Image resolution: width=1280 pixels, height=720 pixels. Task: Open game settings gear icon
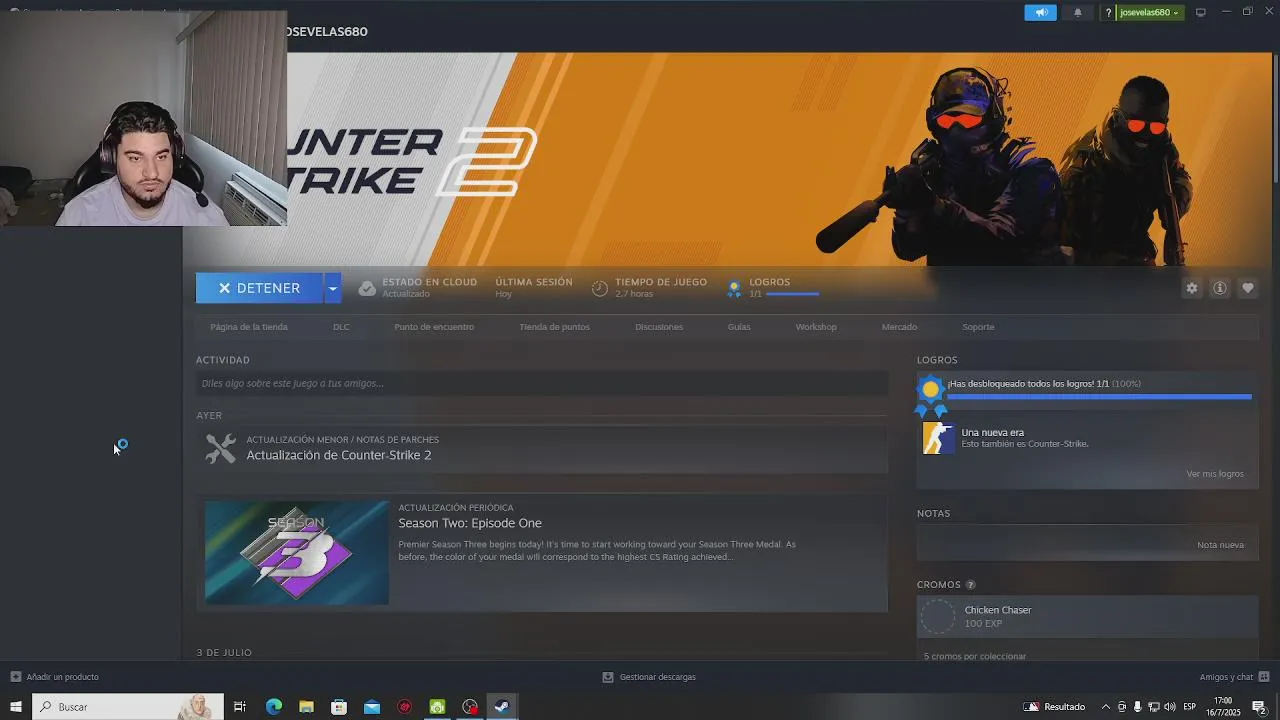pos(1192,288)
